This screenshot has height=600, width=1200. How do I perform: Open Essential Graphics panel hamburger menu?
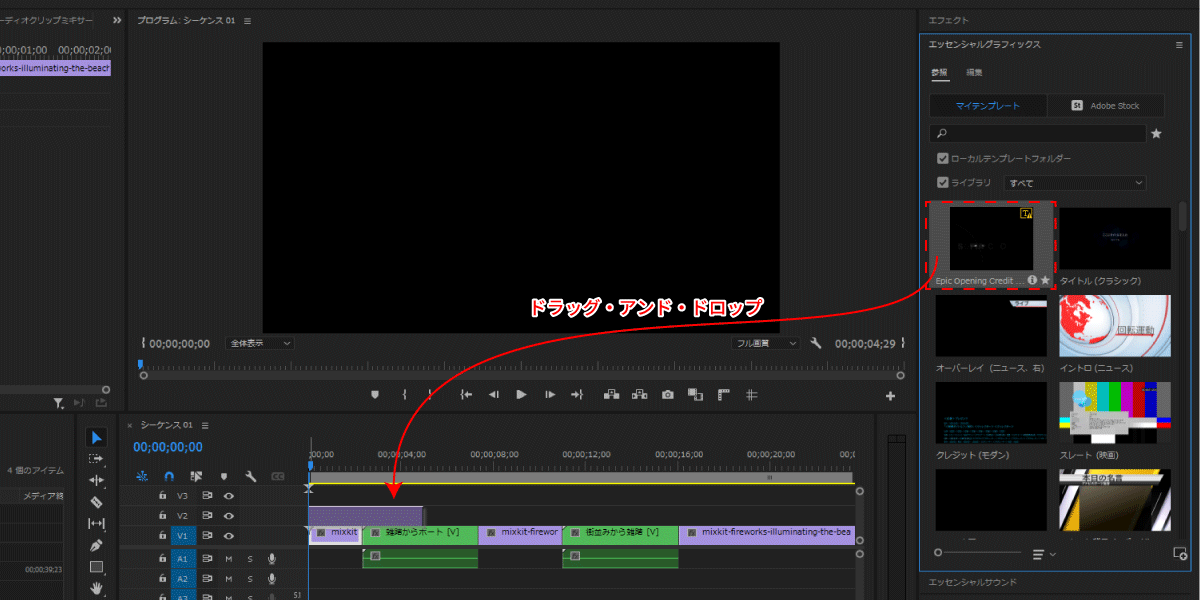tap(1179, 45)
